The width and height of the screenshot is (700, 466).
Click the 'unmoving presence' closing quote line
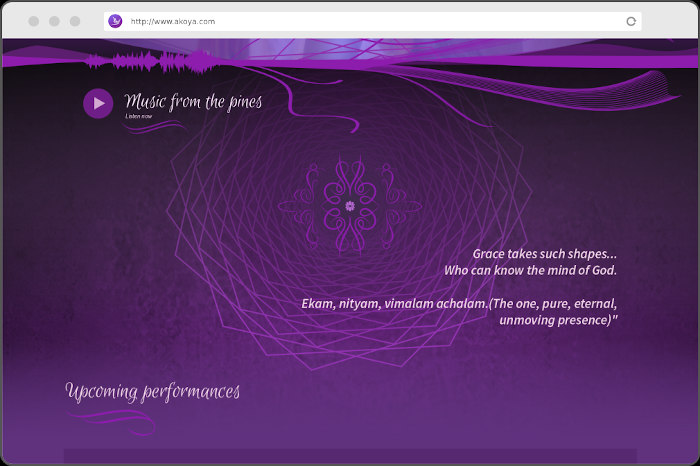(558, 320)
